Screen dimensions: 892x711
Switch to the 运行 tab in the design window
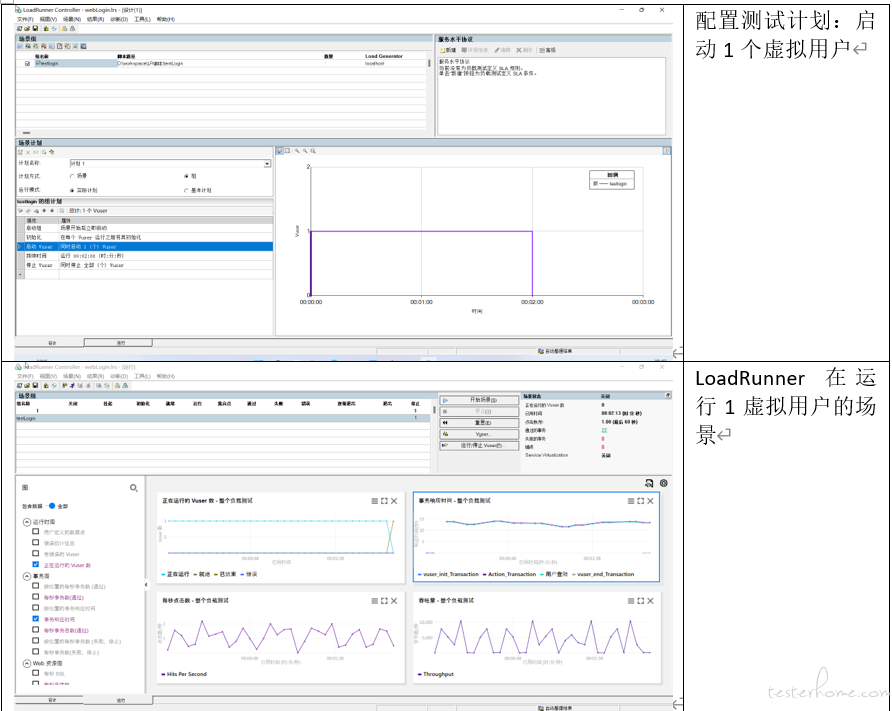click(118, 342)
